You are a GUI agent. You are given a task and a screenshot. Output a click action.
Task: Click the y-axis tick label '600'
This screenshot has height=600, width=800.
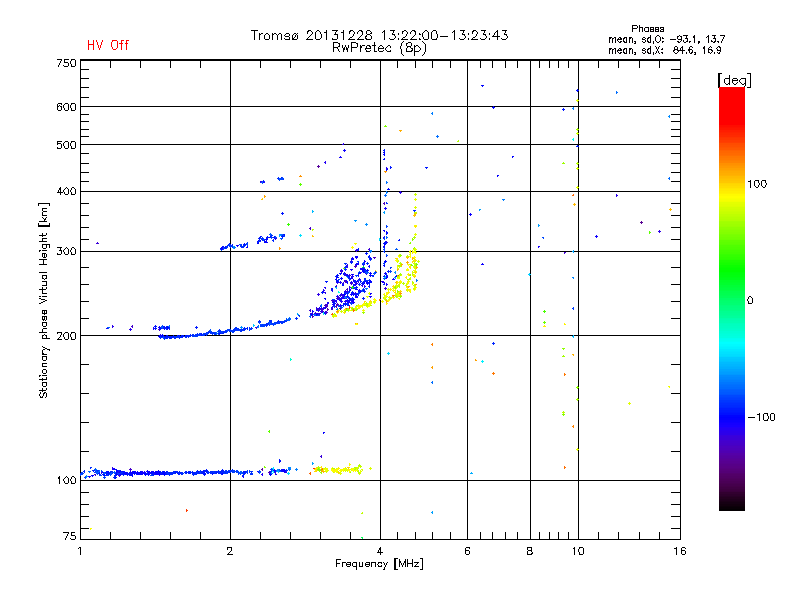coord(66,107)
